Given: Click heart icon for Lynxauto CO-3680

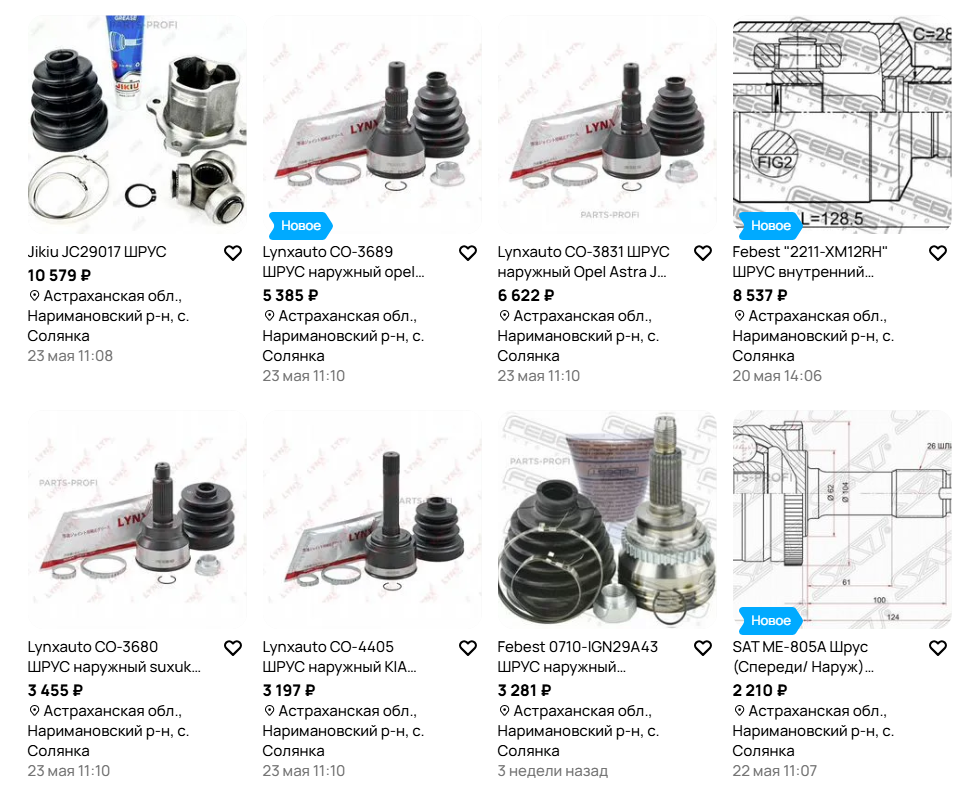Looking at the screenshot, I should (233, 648).
